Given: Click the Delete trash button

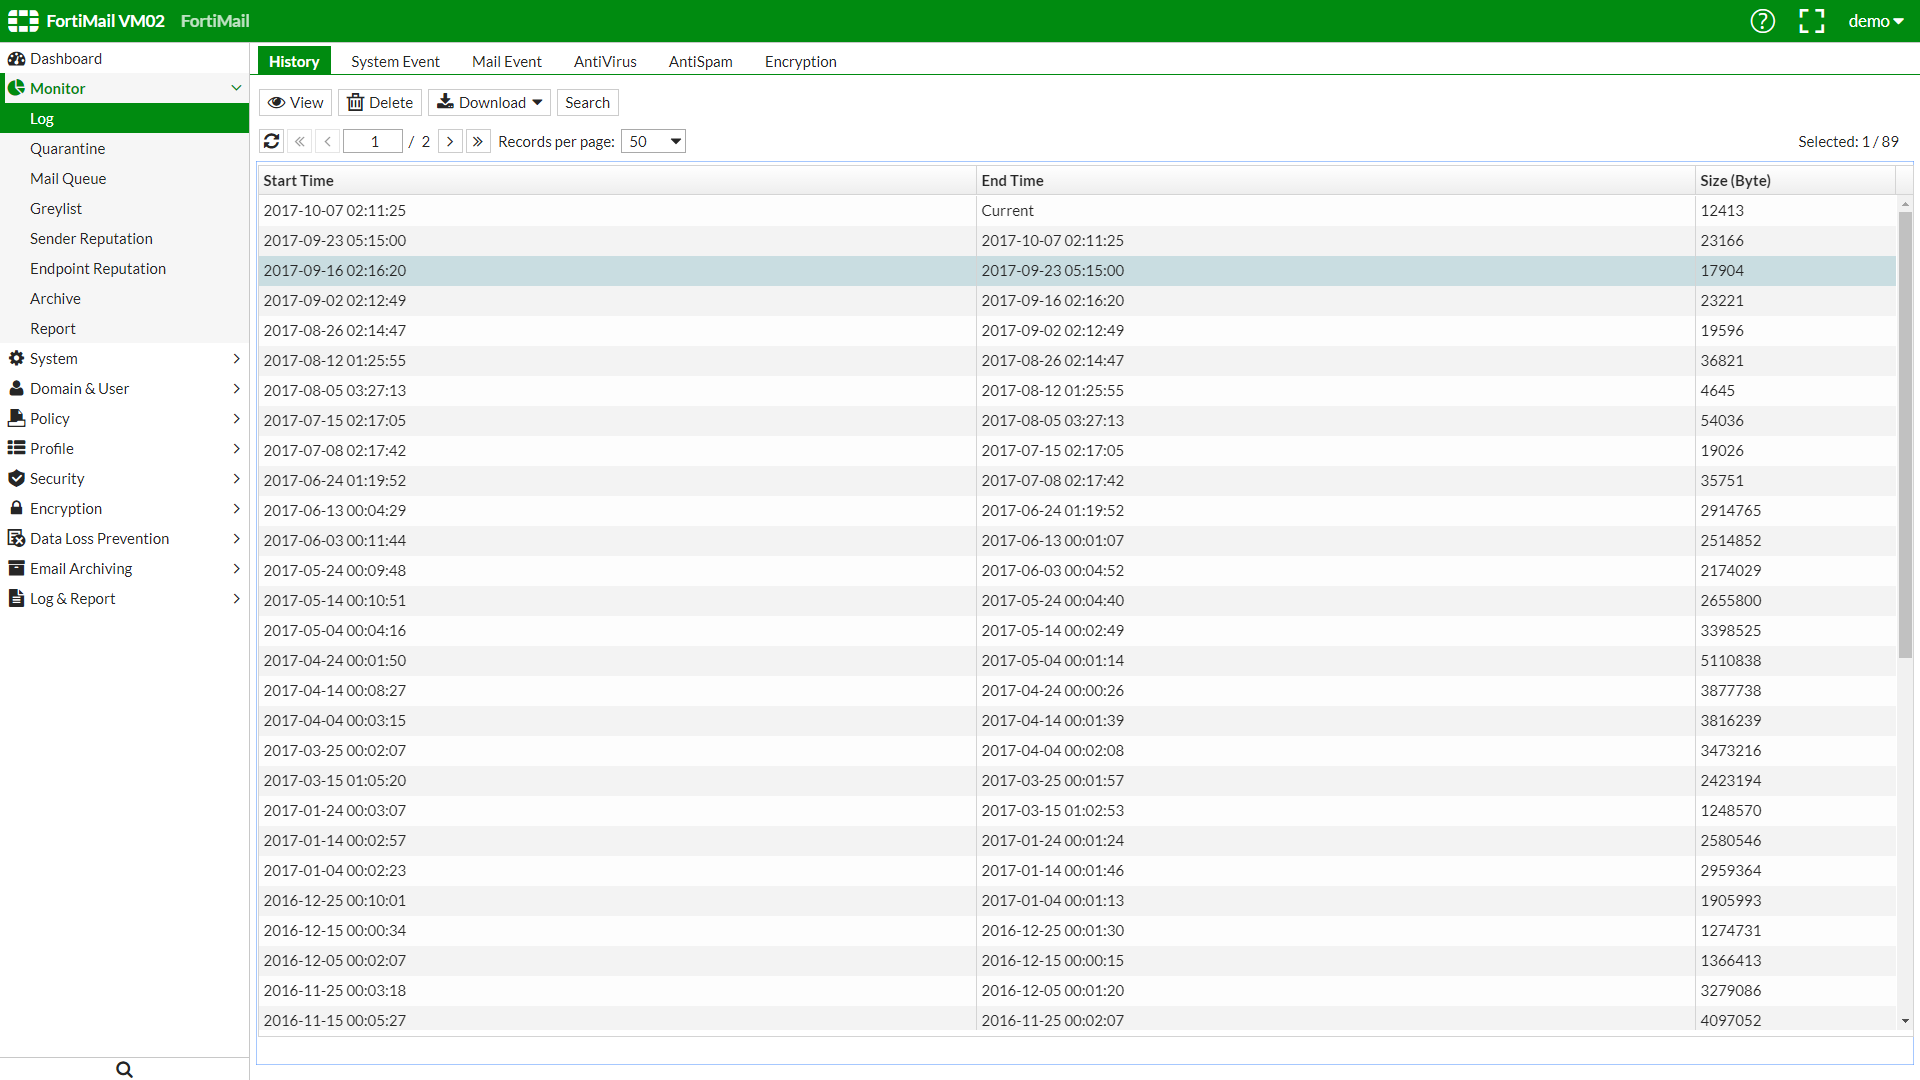Looking at the screenshot, I should click(380, 102).
